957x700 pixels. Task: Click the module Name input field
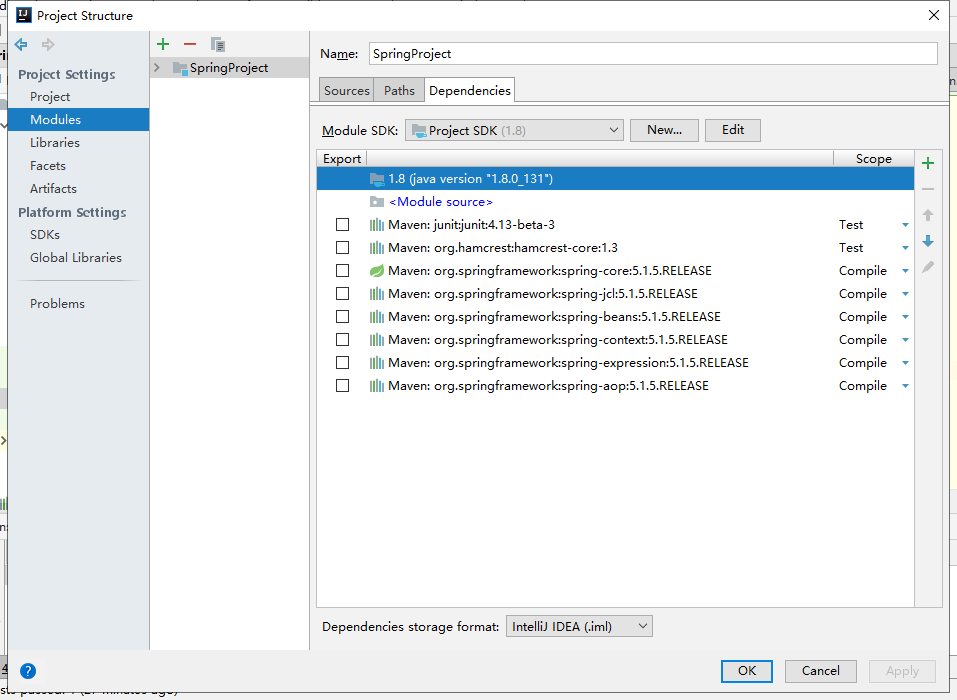653,54
